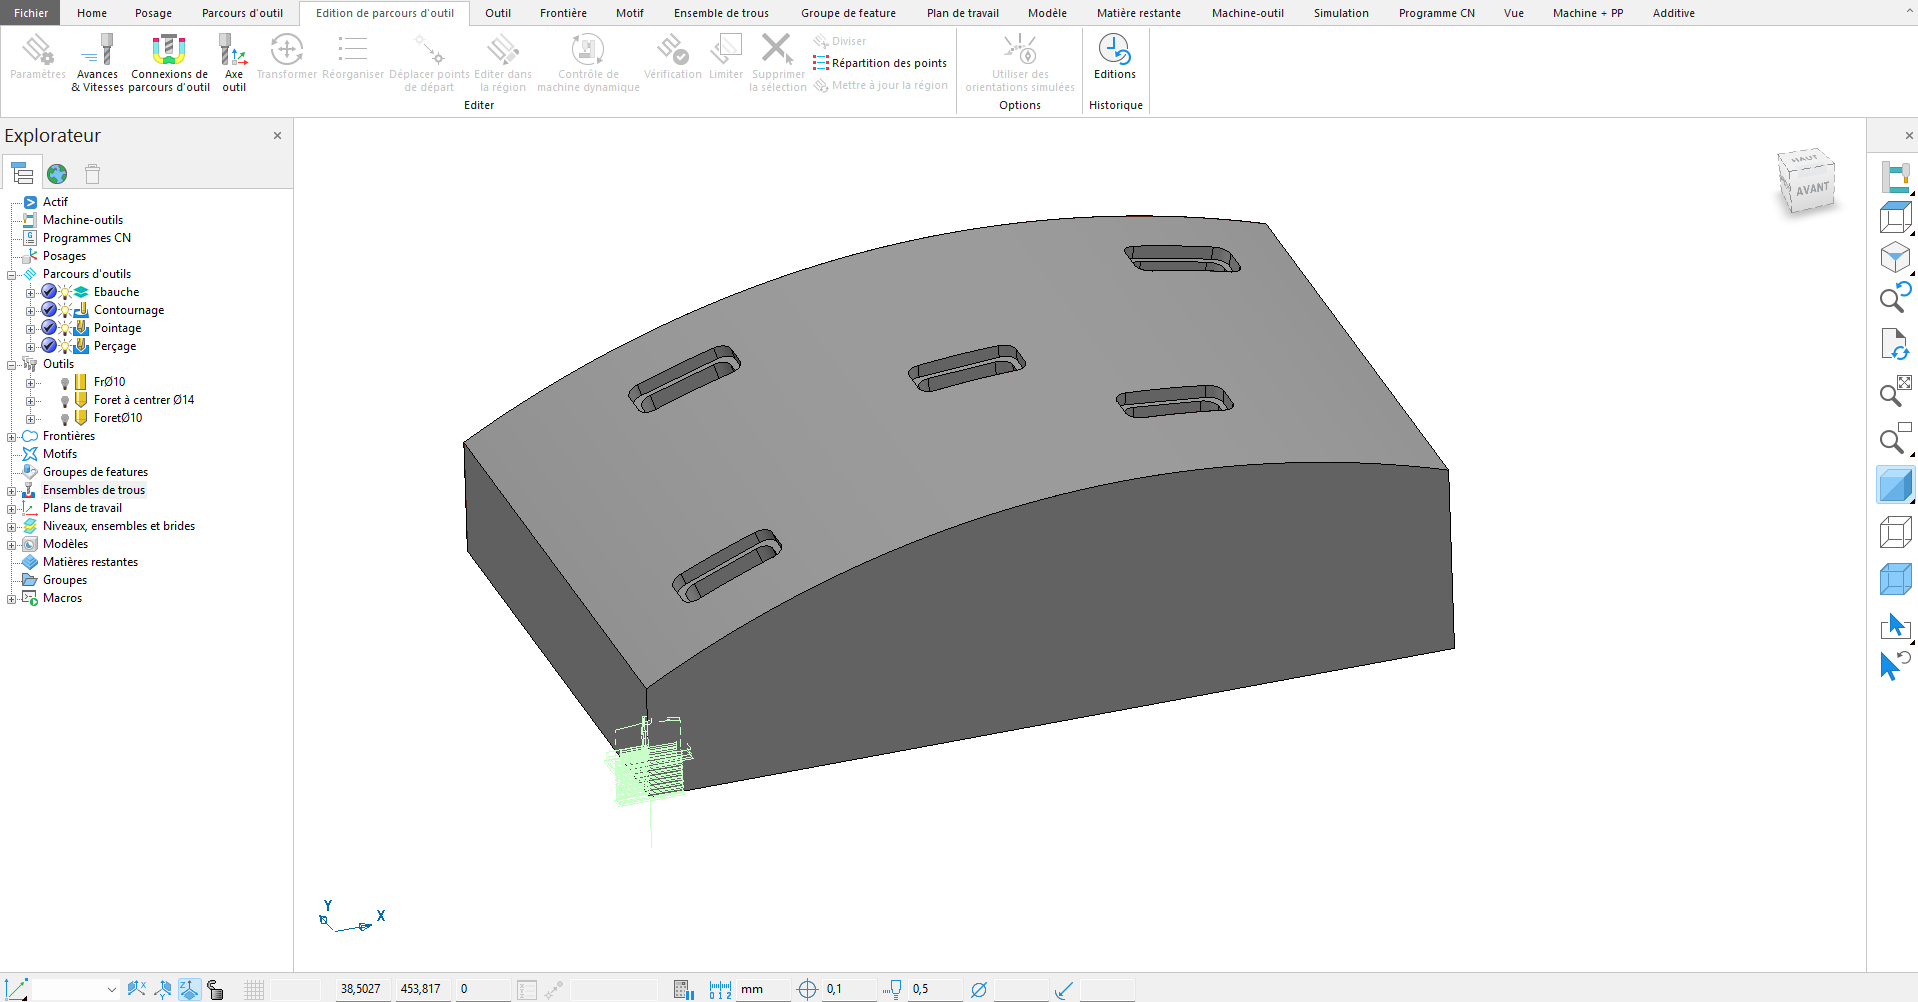1918x1002 pixels.
Task: Click the thickness field showing 0,5
Action: pos(934,989)
